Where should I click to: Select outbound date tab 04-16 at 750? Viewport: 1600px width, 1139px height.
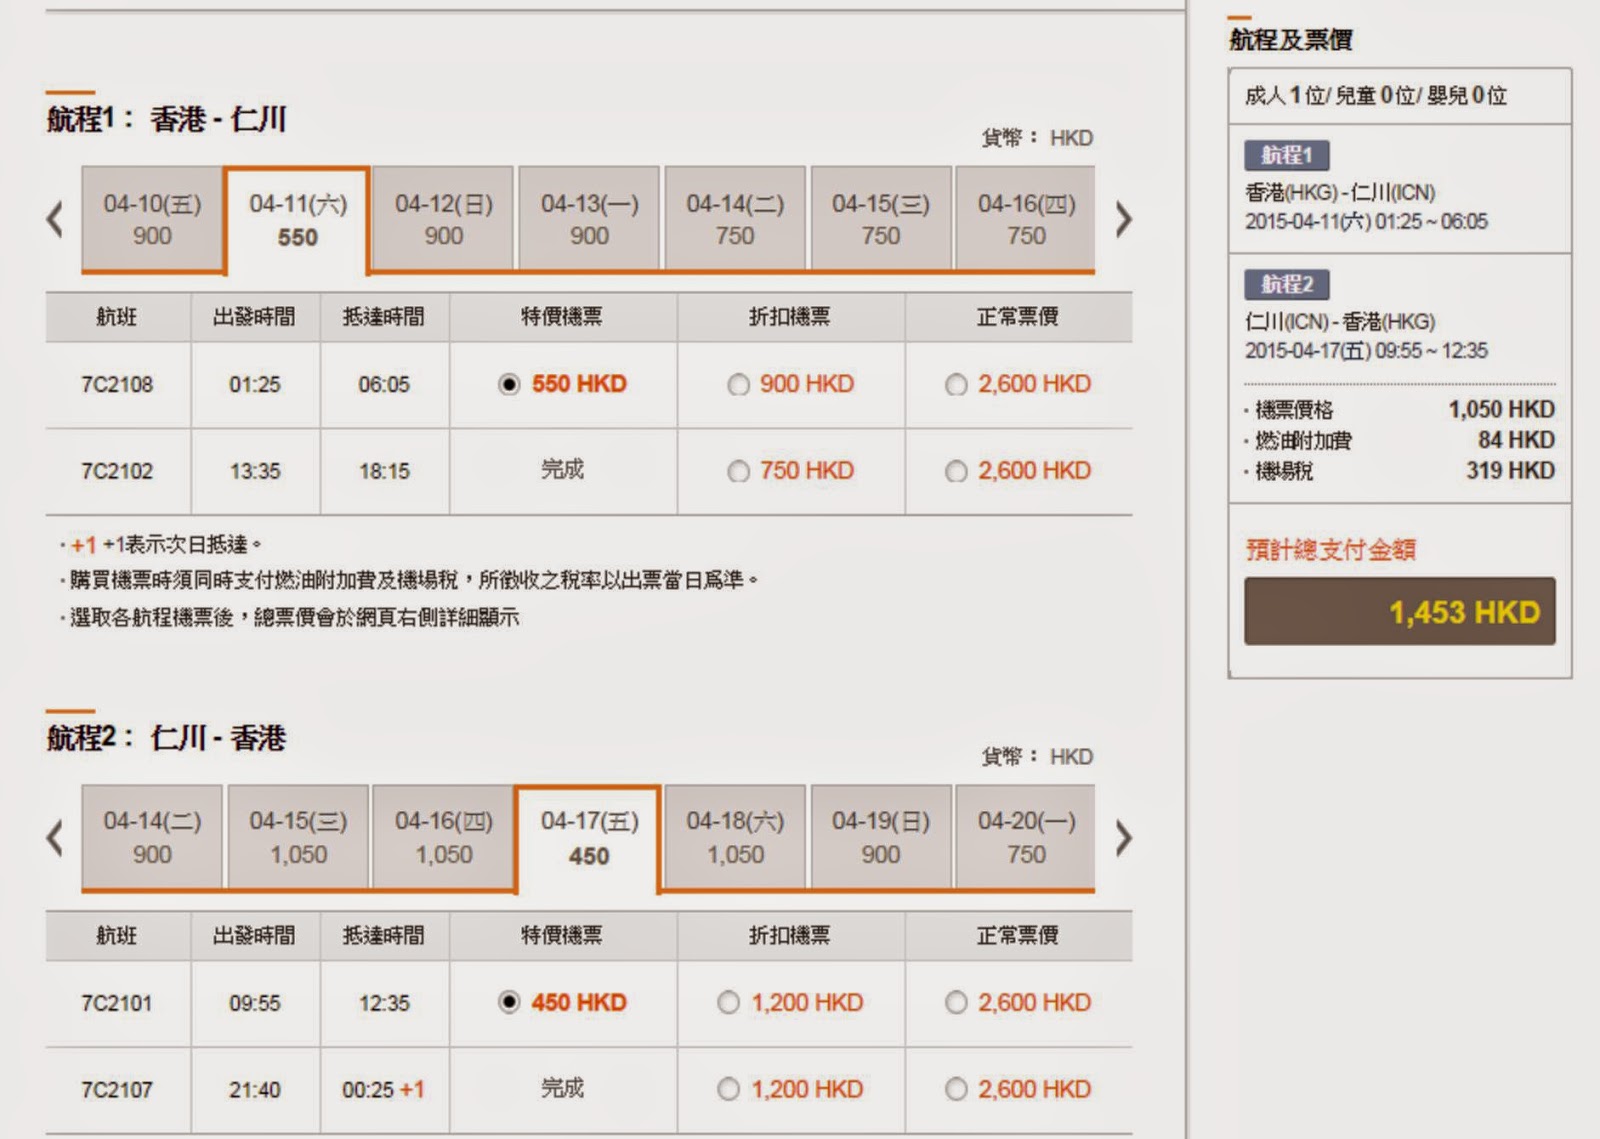point(1026,219)
